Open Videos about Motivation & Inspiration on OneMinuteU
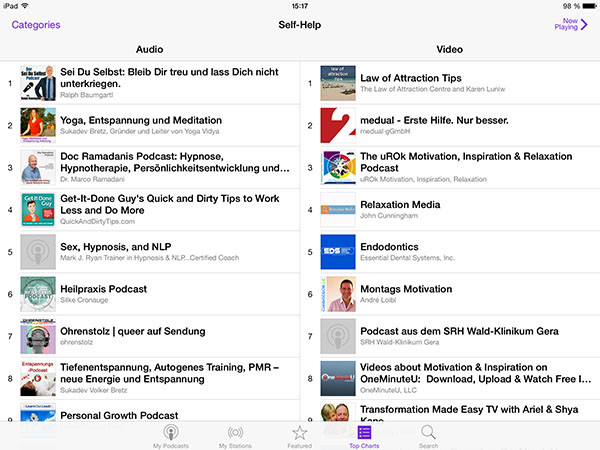 476,373
